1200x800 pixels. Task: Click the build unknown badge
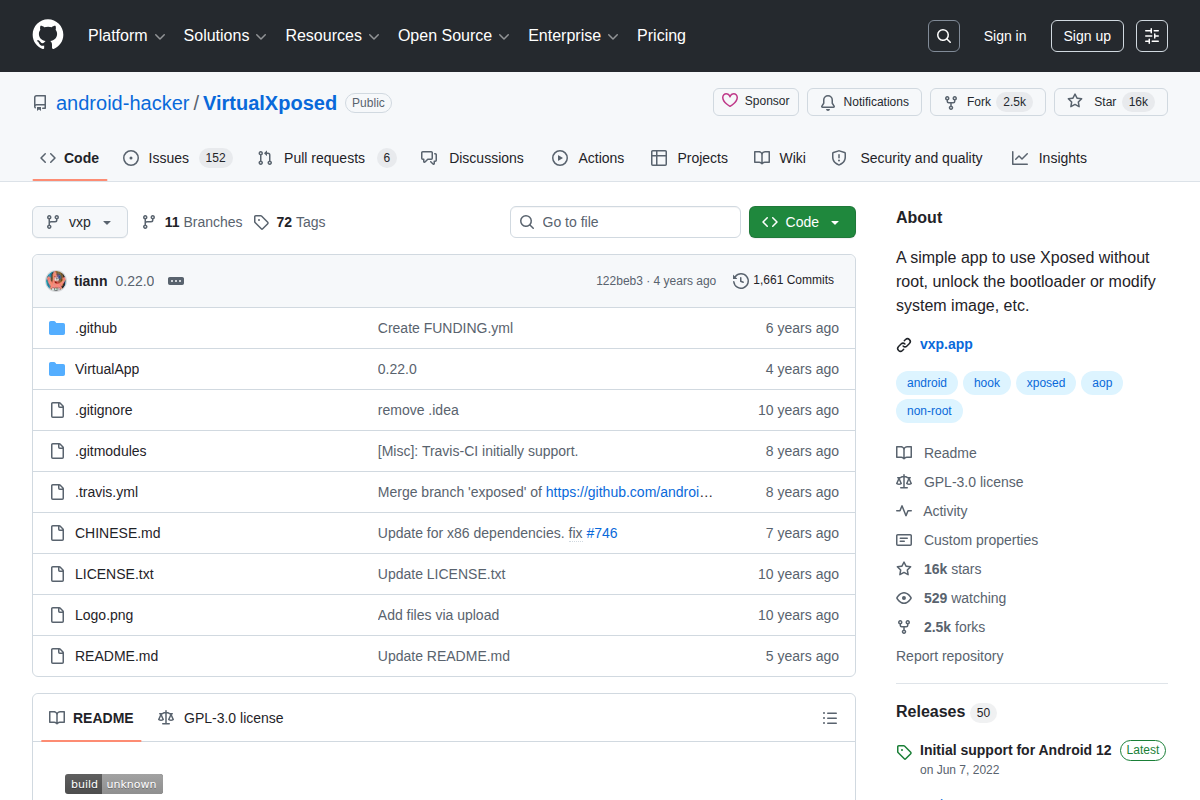114,784
